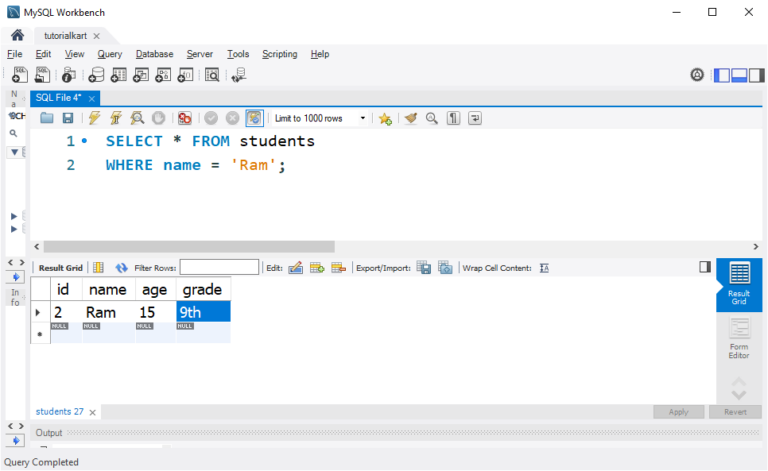
Task: Open the Scripting menu
Action: [280, 54]
